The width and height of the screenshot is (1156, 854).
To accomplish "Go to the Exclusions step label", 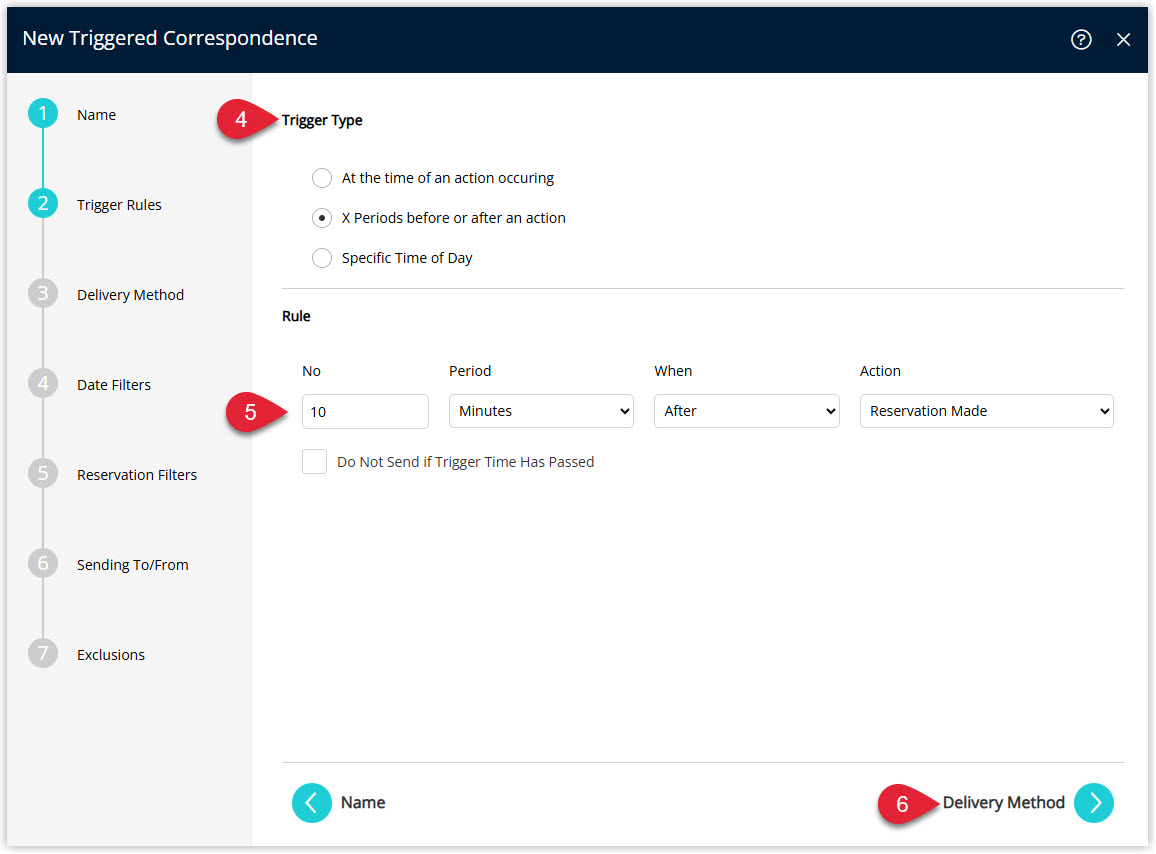I will 111,655.
